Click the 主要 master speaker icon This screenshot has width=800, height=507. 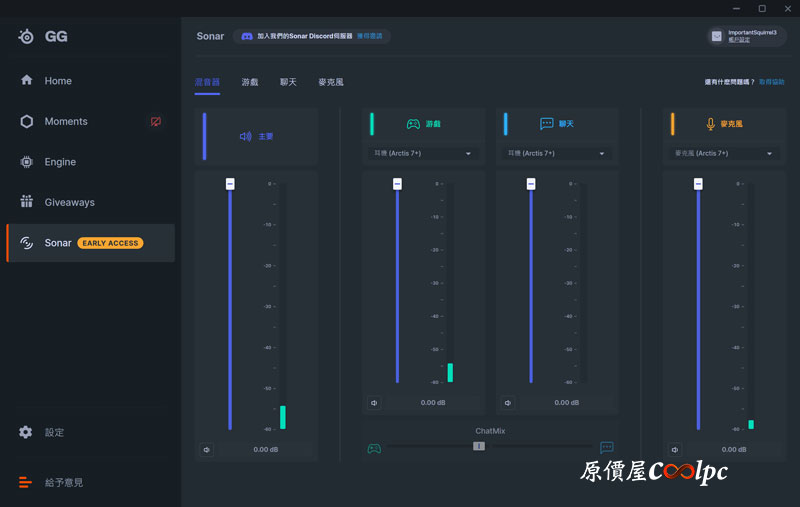coord(245,136)
